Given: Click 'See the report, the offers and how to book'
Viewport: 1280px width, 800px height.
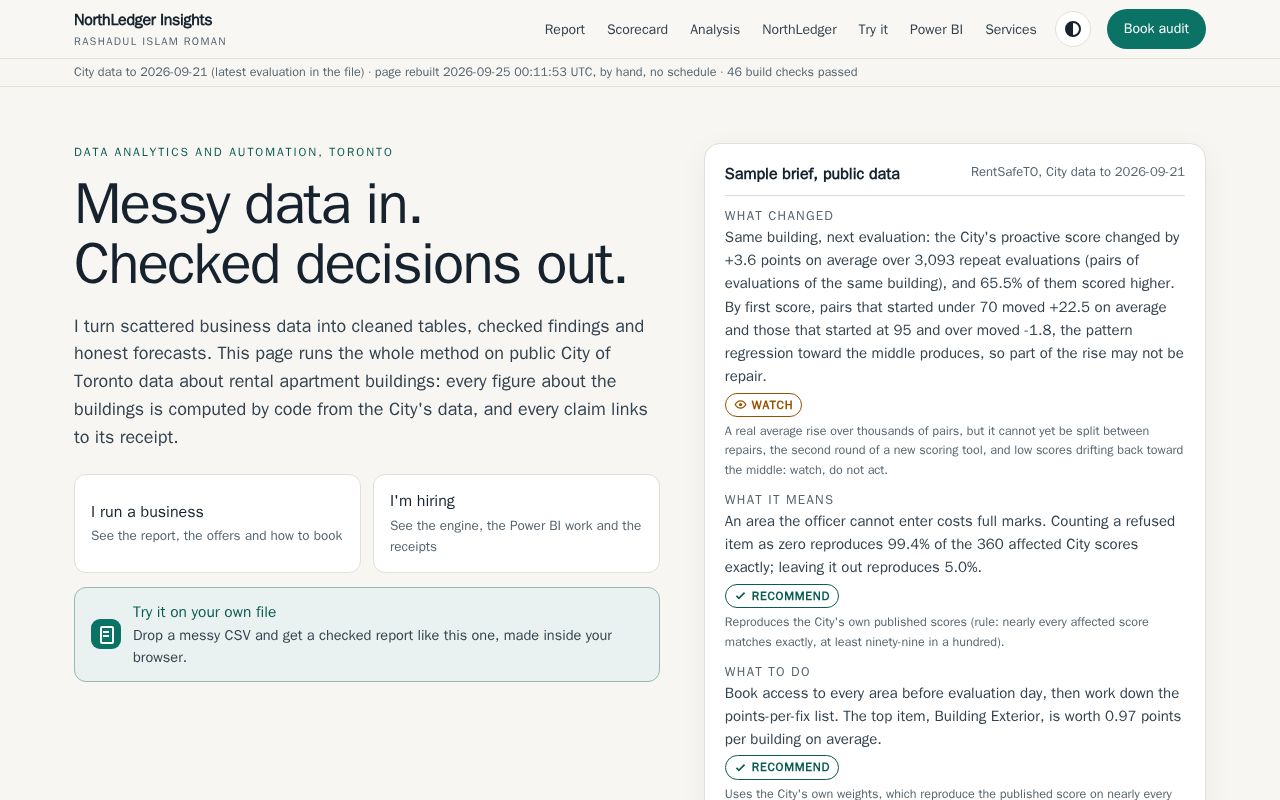Looking at the screenshot, I should (217, 536).
